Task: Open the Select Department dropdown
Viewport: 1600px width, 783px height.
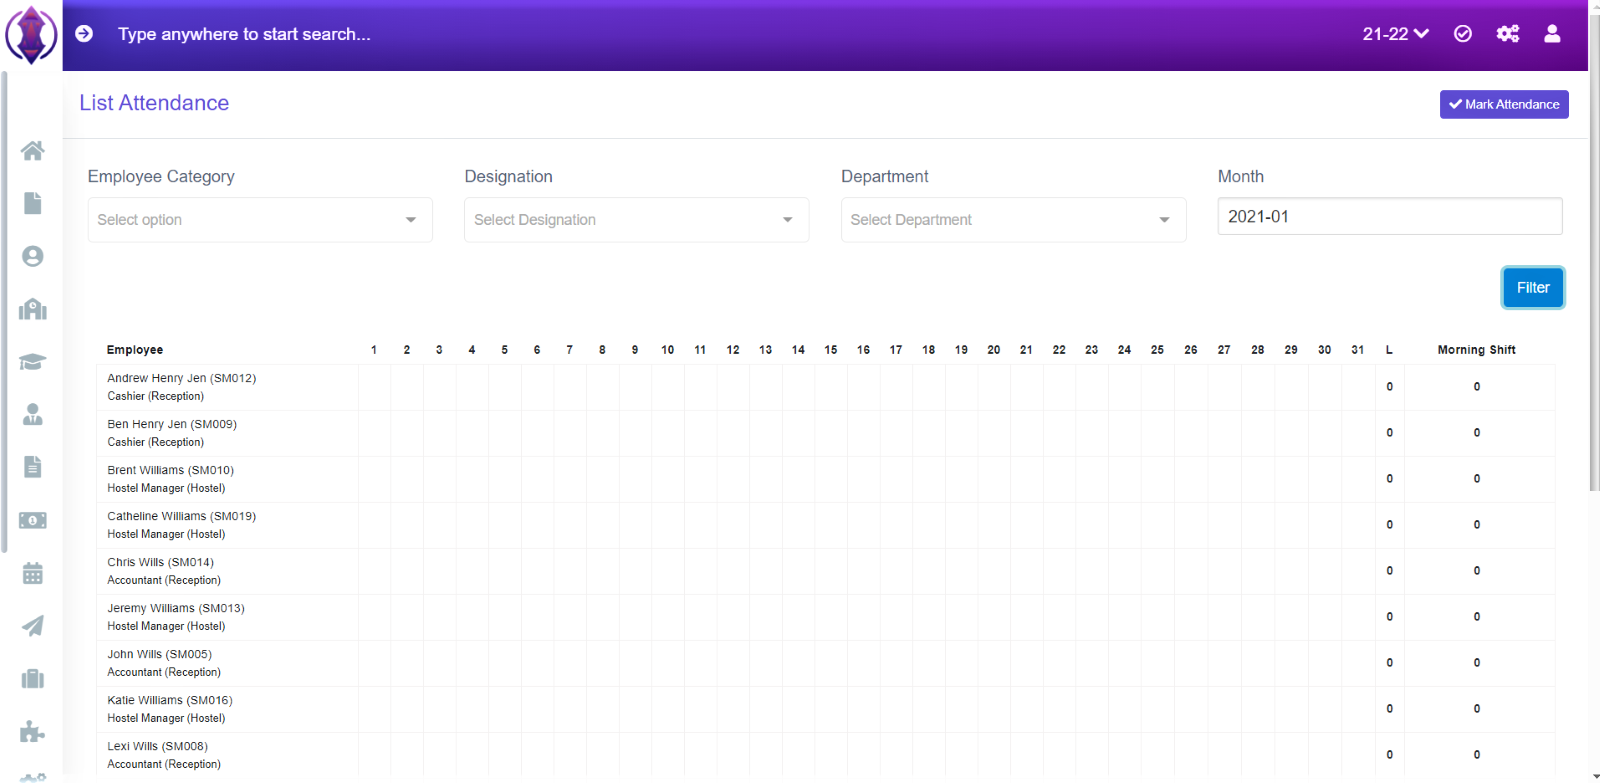Action: point(1013,220)
